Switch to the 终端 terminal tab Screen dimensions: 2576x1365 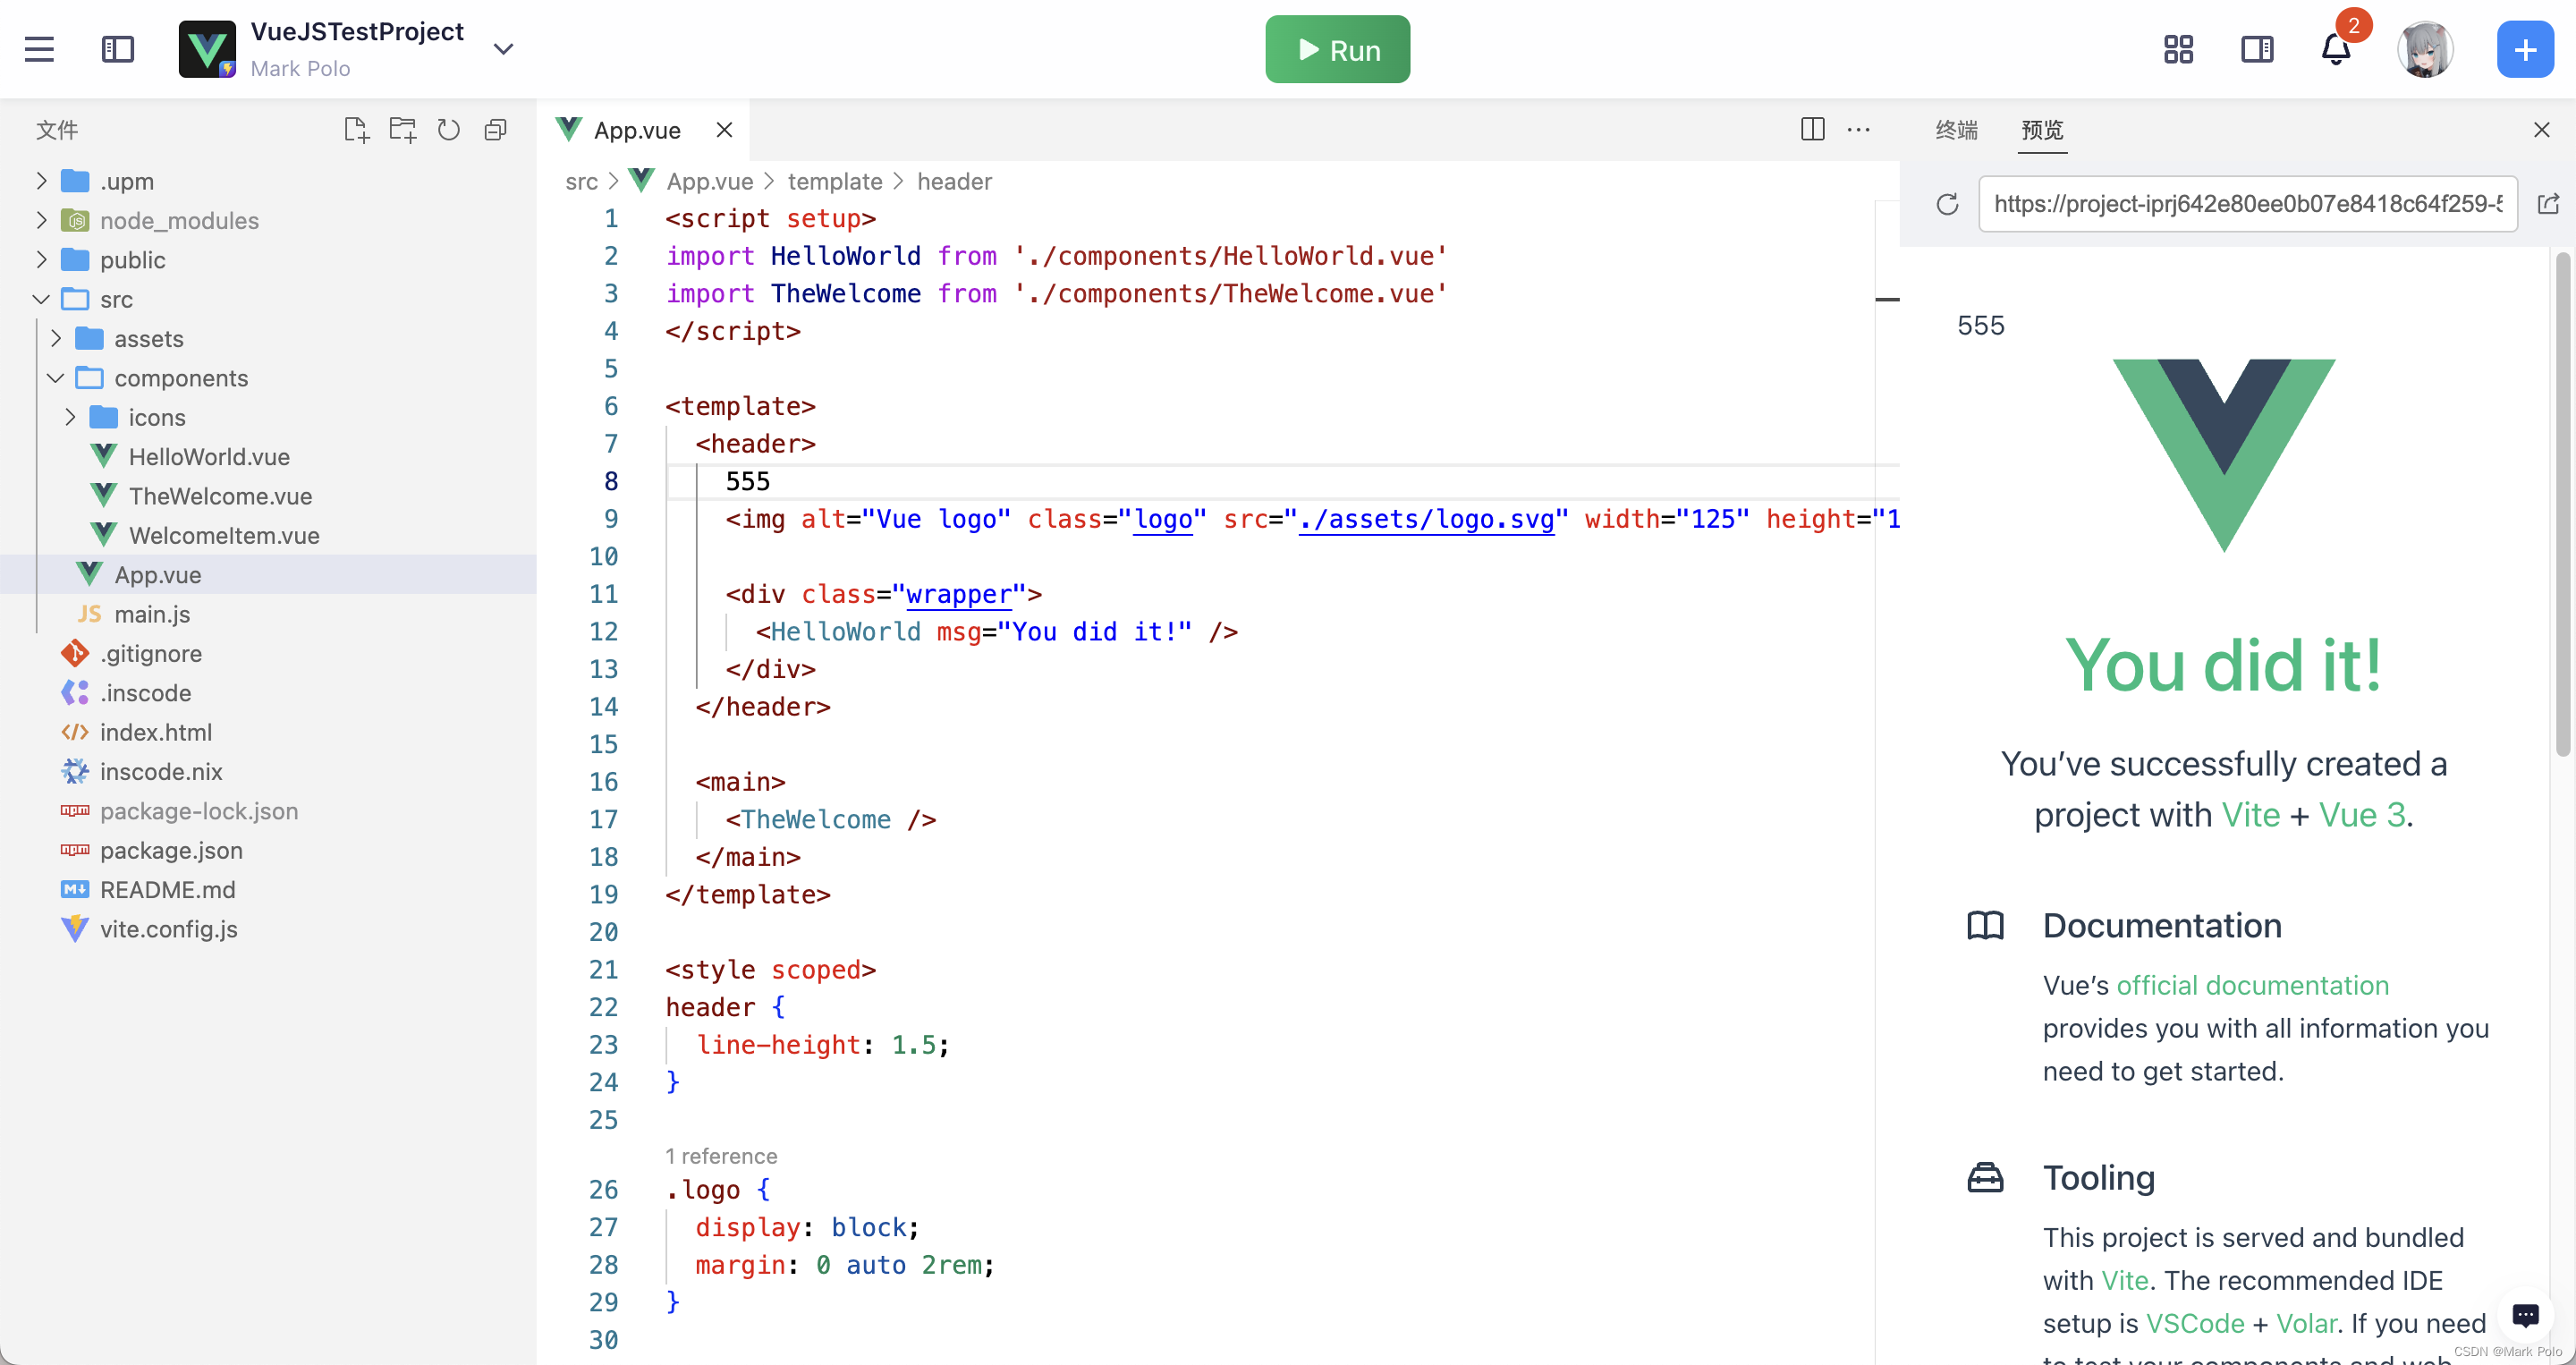[x=1957, y=130]
